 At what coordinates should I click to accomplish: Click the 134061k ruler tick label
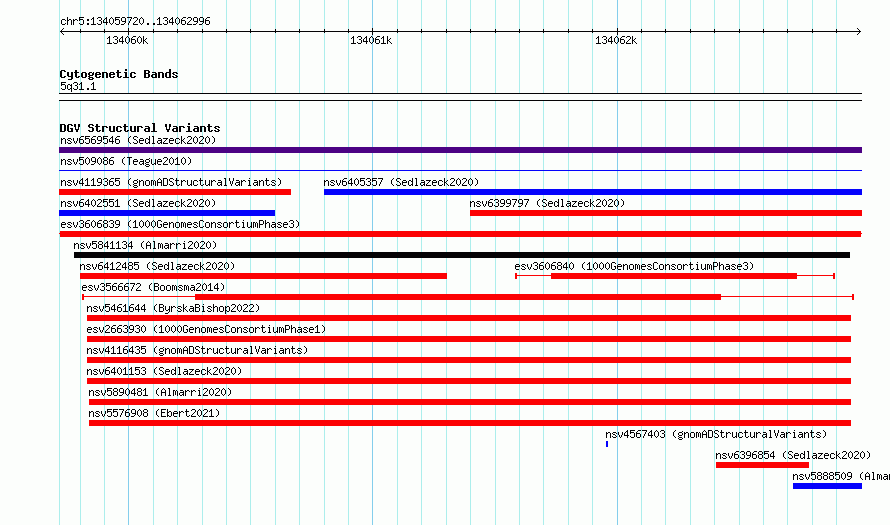(371, 40)
